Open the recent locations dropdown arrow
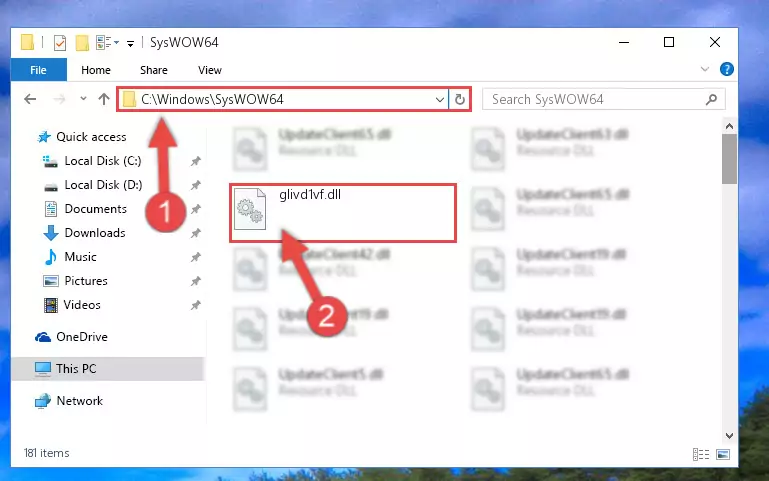This screenshot has height=481, width=769. pyautogui.click(x=83, y=99)
